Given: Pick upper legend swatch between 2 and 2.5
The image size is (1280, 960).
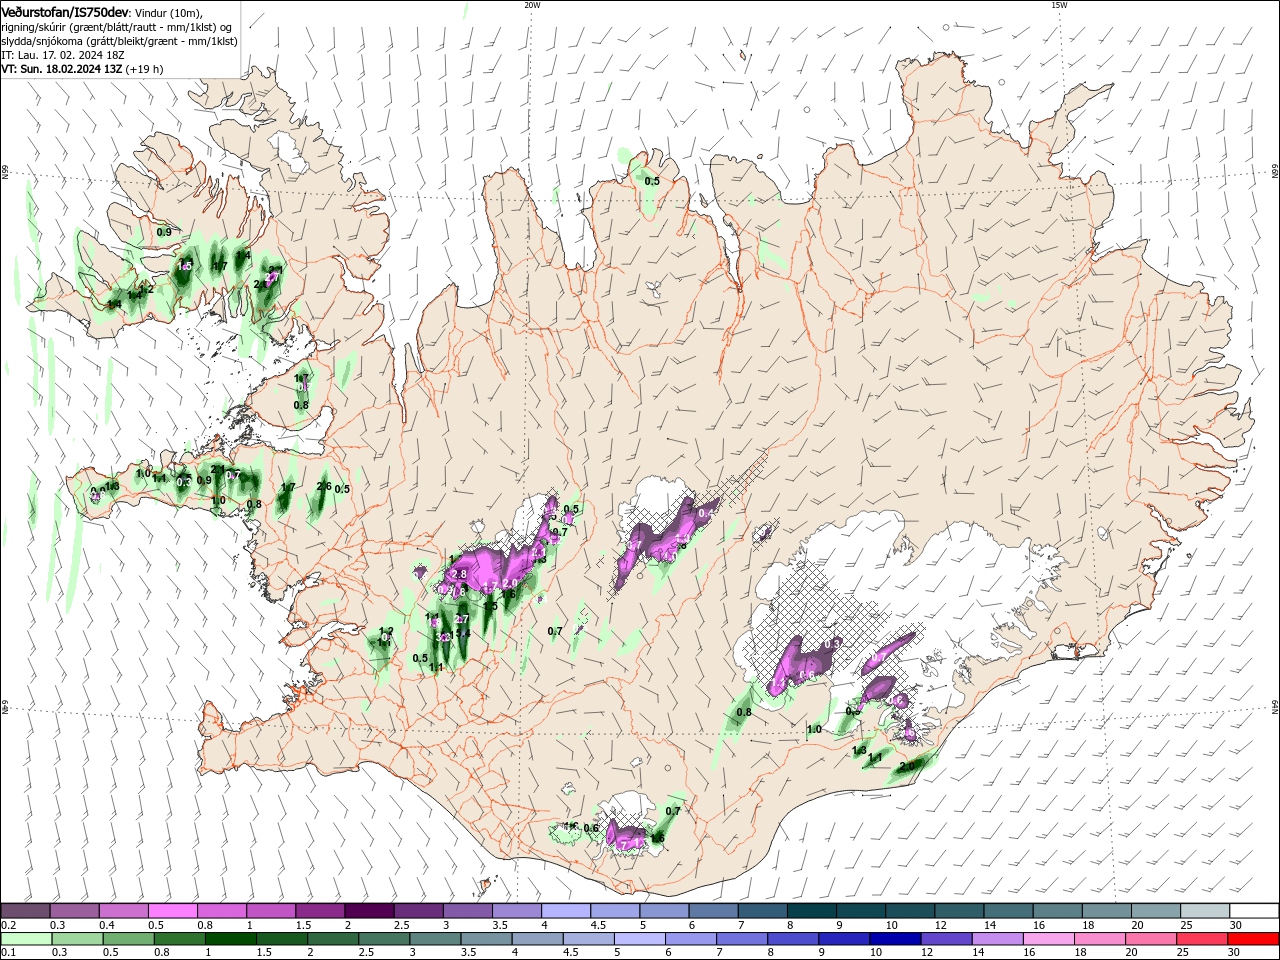Looking at the screenshot, I should pyautogui.click(x=370, y=911).
